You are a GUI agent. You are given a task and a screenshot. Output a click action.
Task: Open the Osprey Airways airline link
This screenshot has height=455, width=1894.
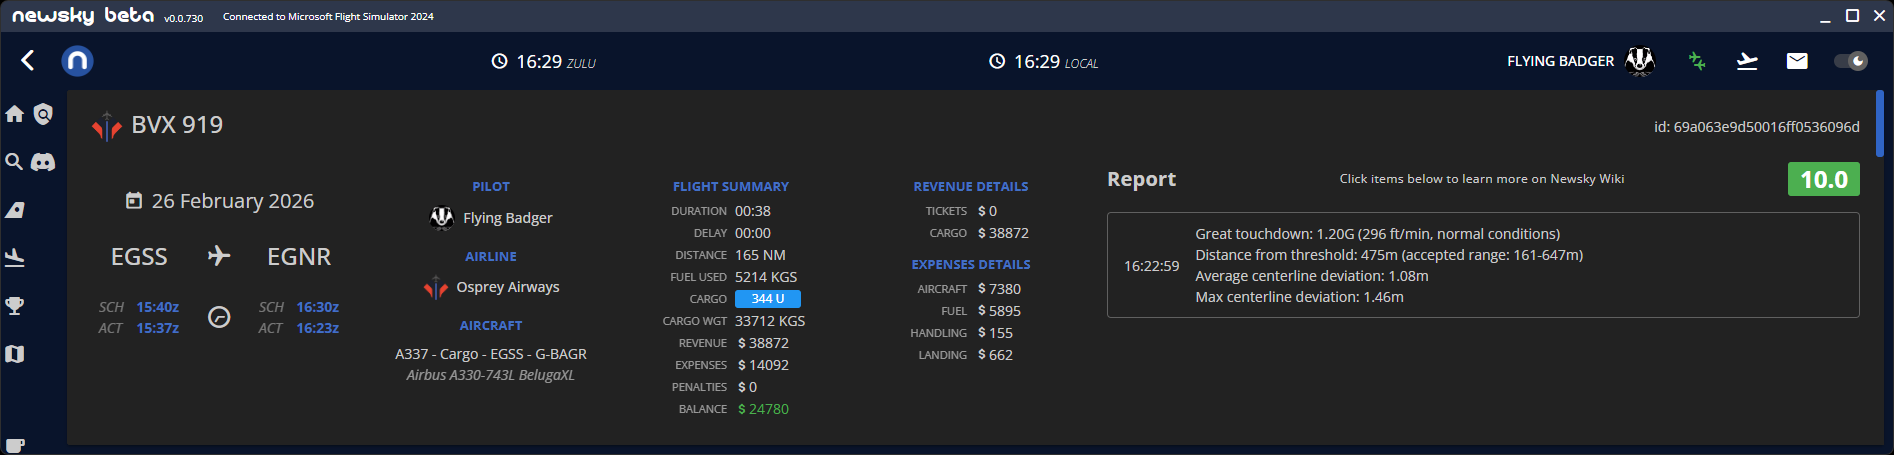tap(508, 287)
